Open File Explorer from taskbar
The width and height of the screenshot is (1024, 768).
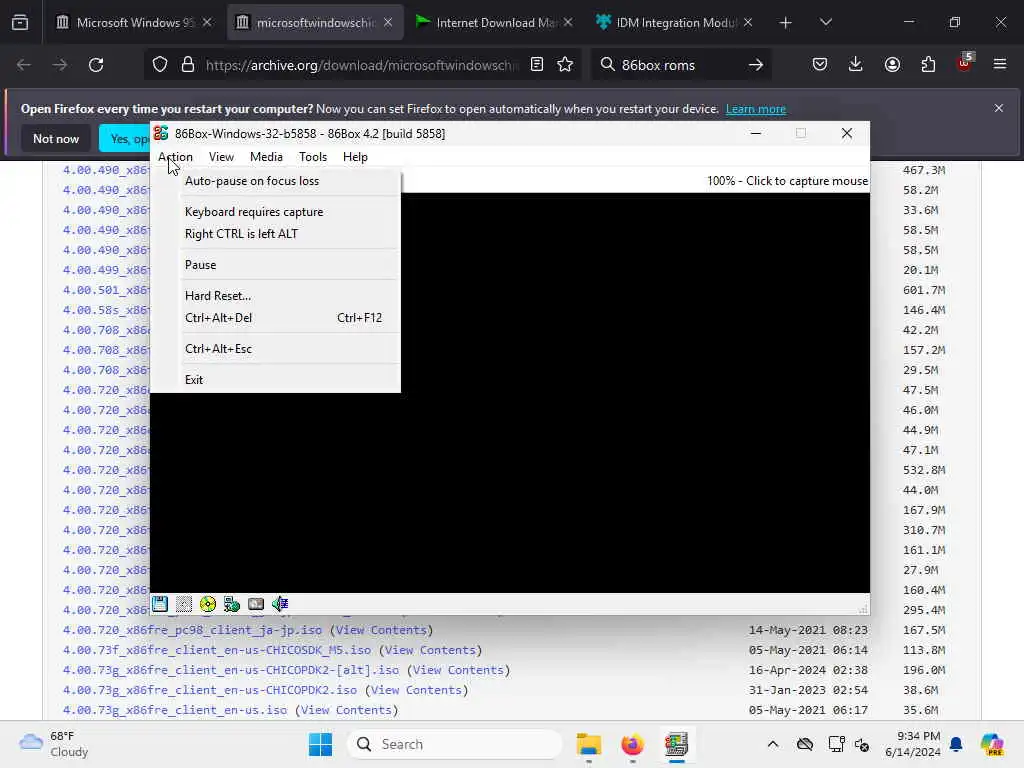pyautogui.click(x=588, y=744)
